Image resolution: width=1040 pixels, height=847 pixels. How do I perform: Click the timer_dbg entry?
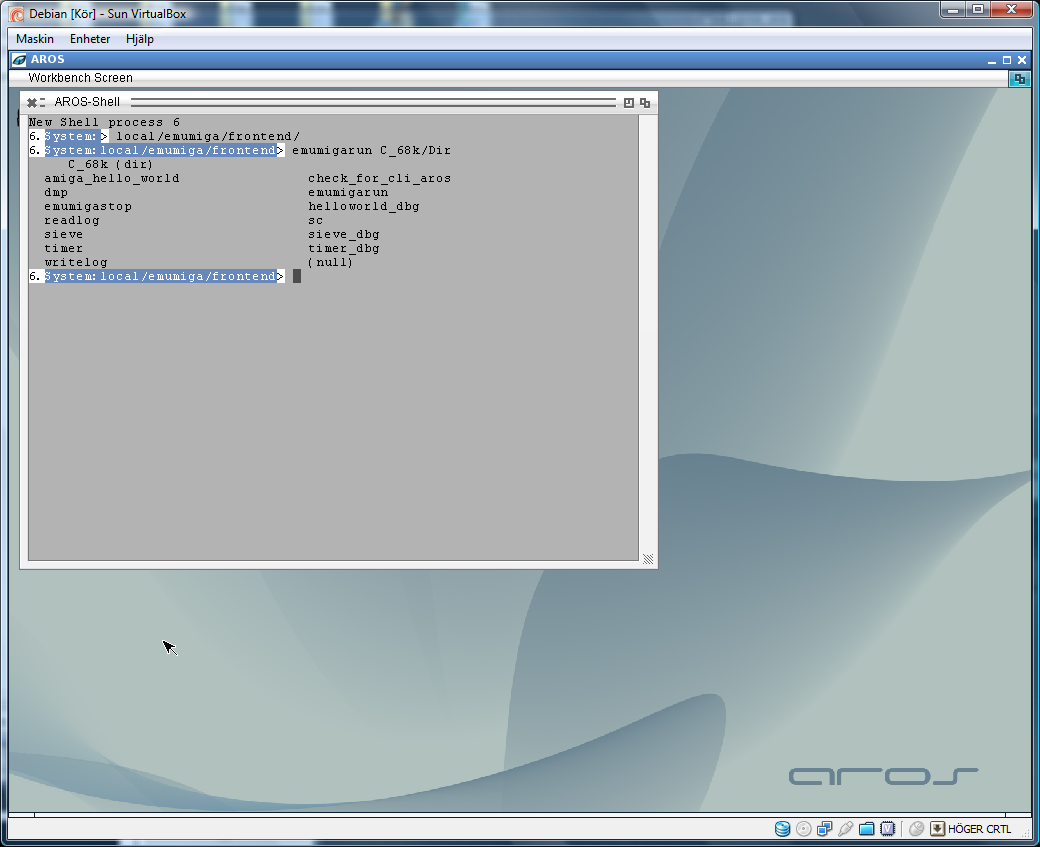(x=344, y=248)
